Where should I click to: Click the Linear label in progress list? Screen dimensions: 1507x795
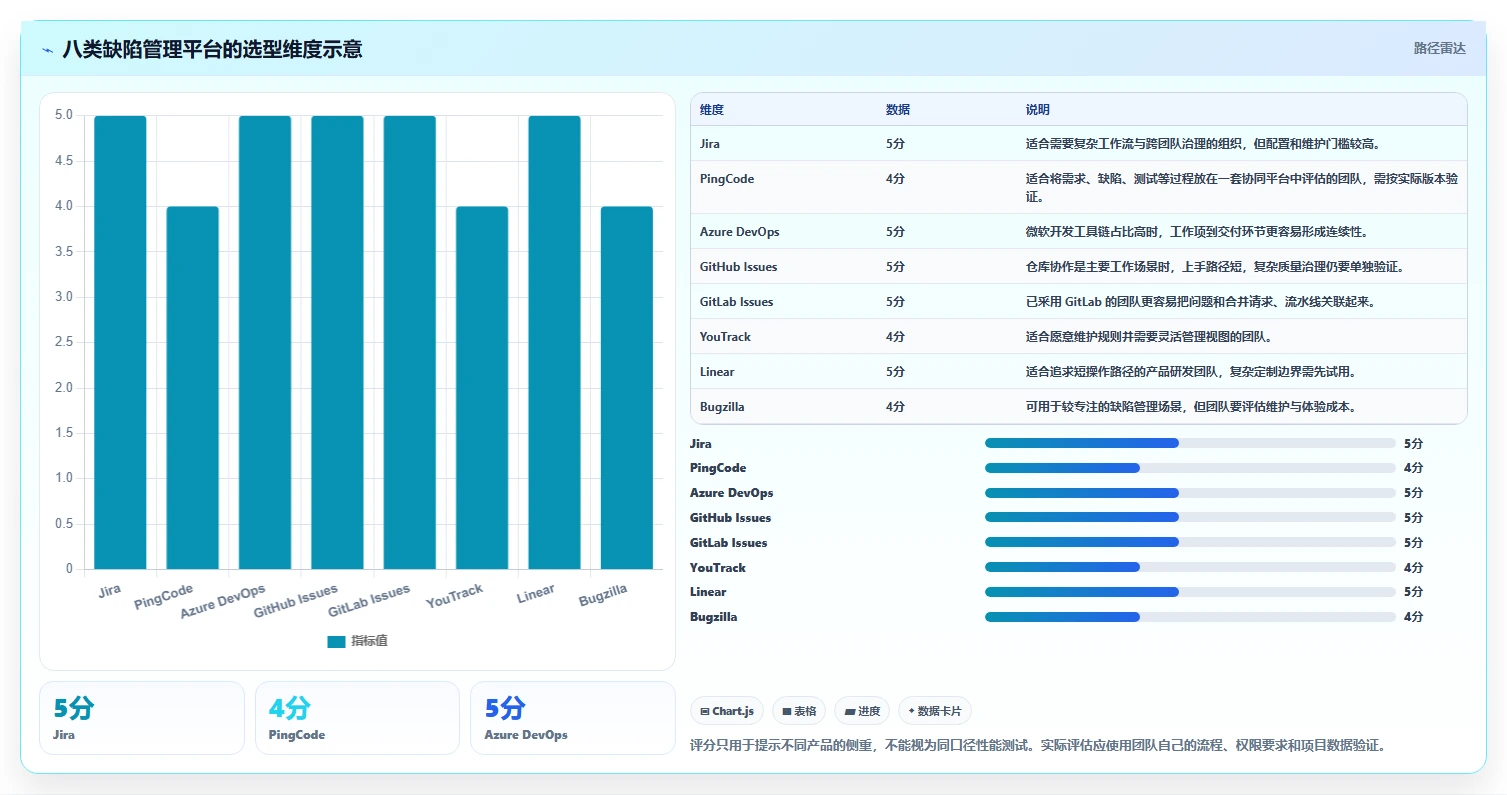pyautogui.click(x=708, y=592)
